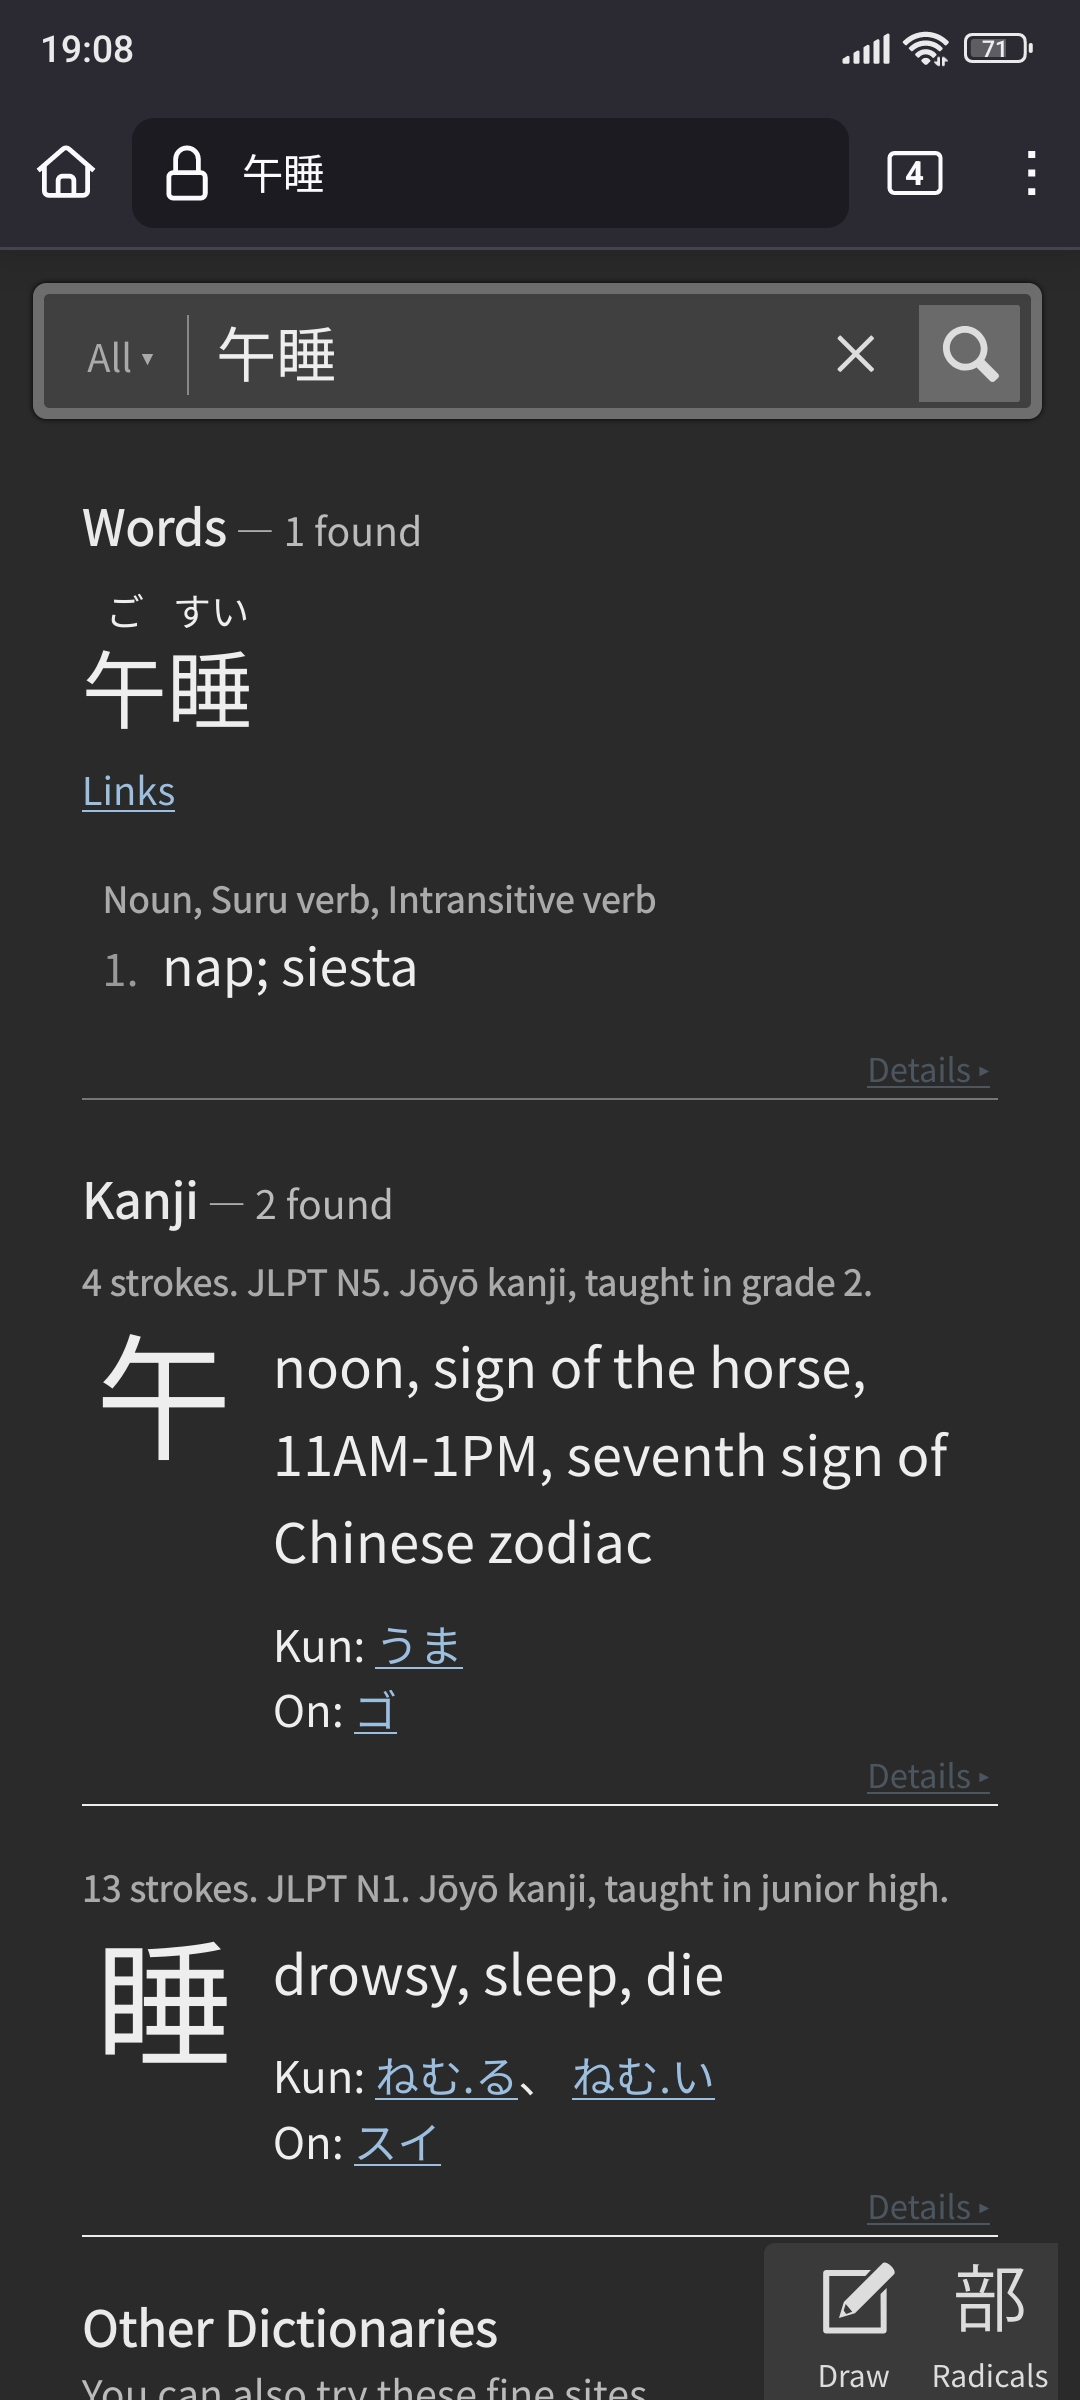This screenshot has height=2400, width=1080.
Task: Tap the browser home icon
Action: (66, 172)
